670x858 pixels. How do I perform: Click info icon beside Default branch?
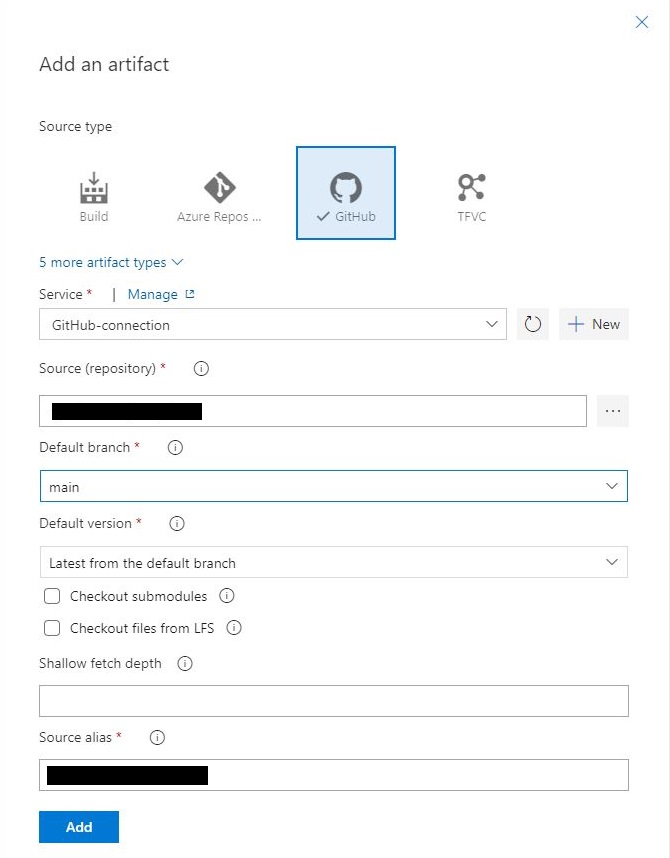pyautogui.click(x=175, y=448)
